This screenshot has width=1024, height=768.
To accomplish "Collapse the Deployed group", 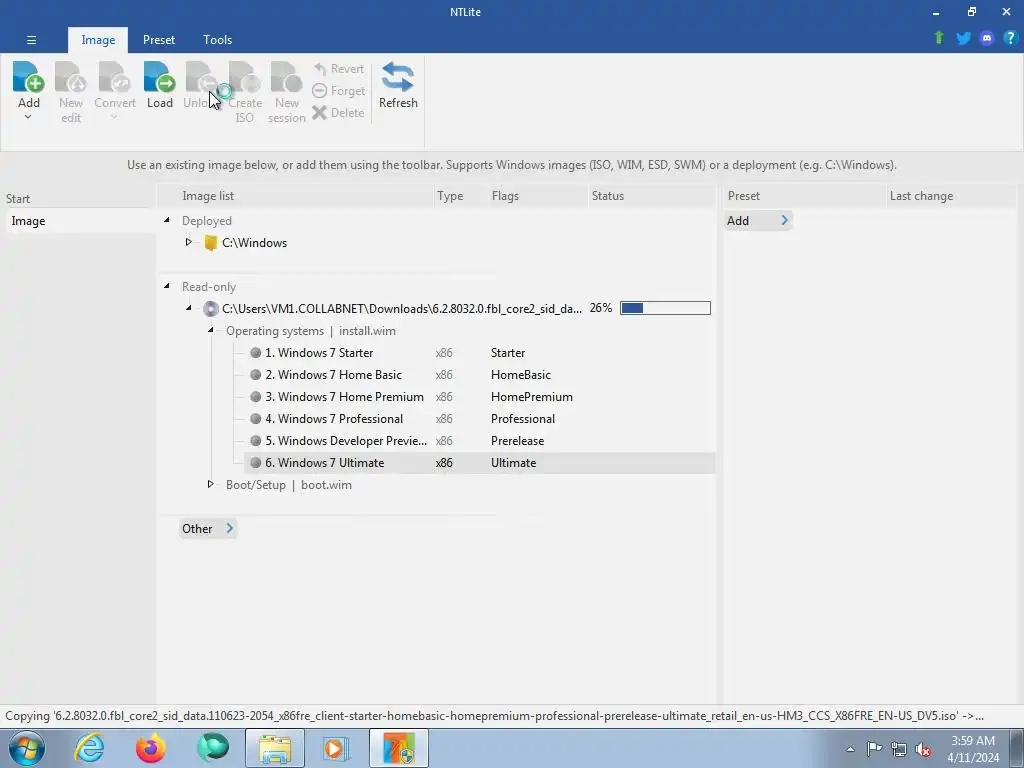I will click(x=167, y=221).
